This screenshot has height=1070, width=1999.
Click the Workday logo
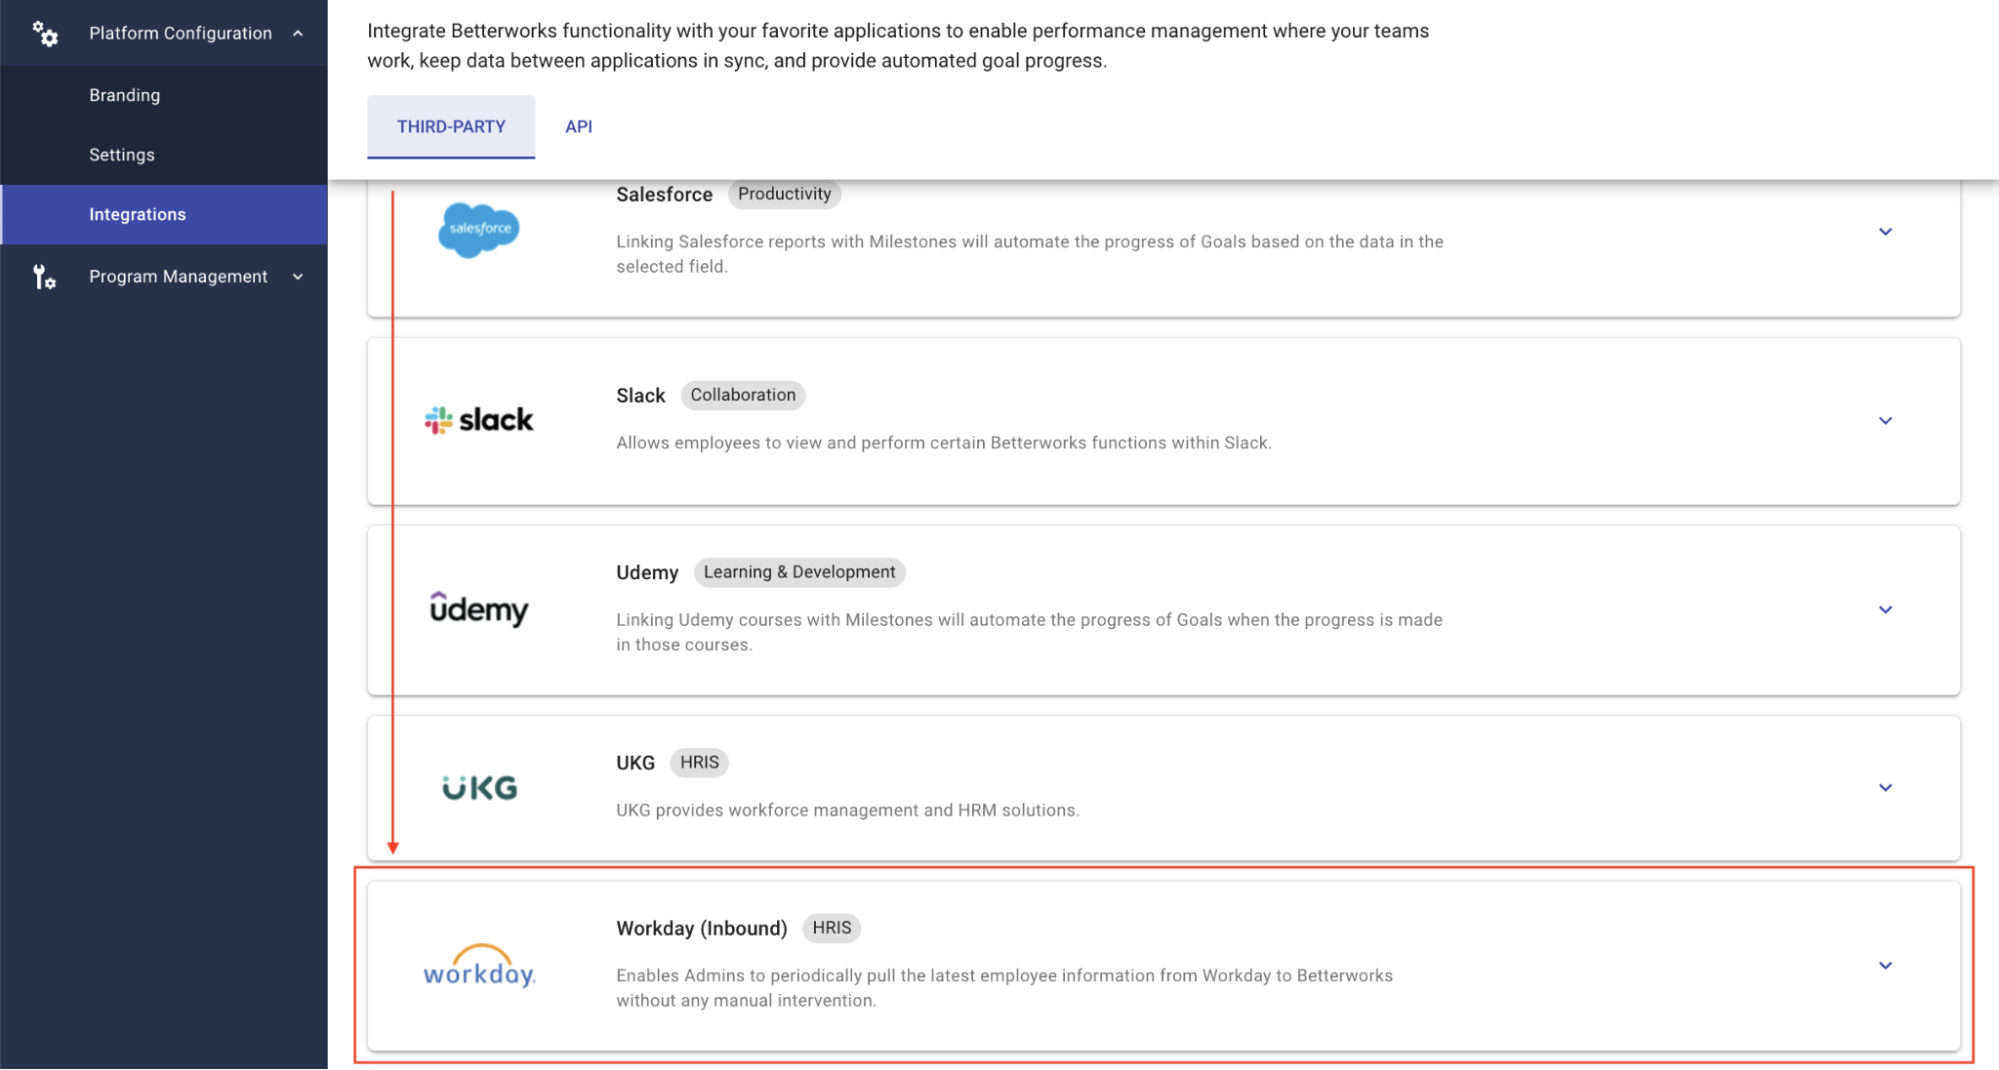tap(479, 966)
